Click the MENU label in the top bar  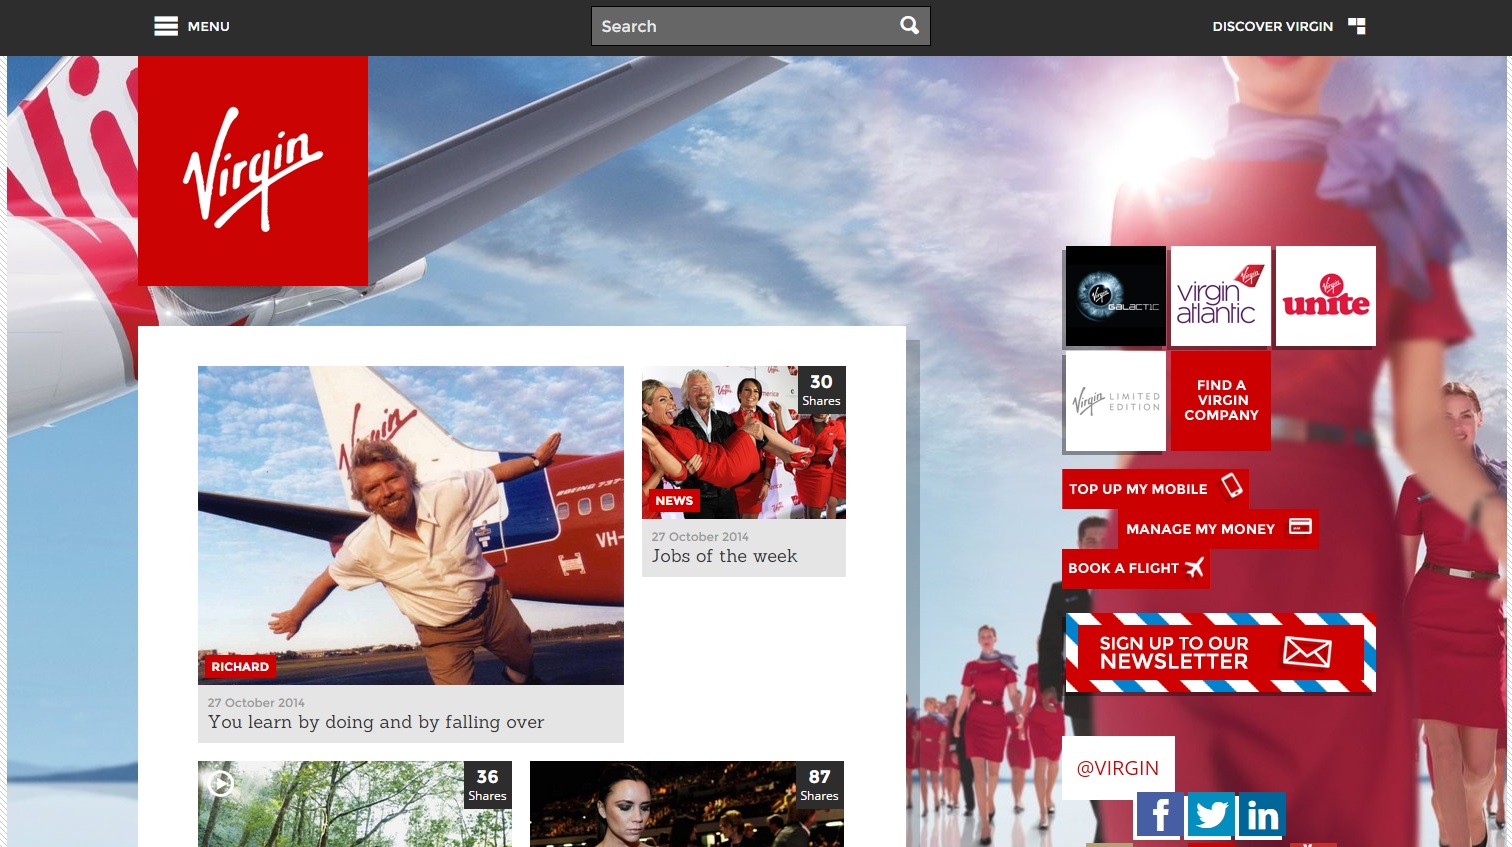pos(209,27)
